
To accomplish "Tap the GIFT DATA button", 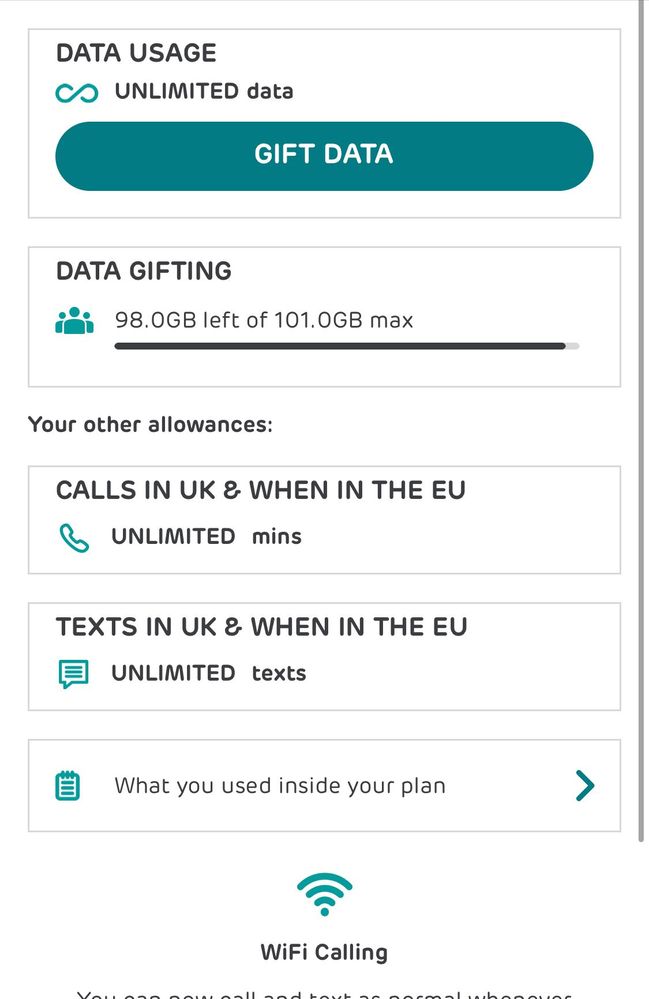I will [324, 155].
